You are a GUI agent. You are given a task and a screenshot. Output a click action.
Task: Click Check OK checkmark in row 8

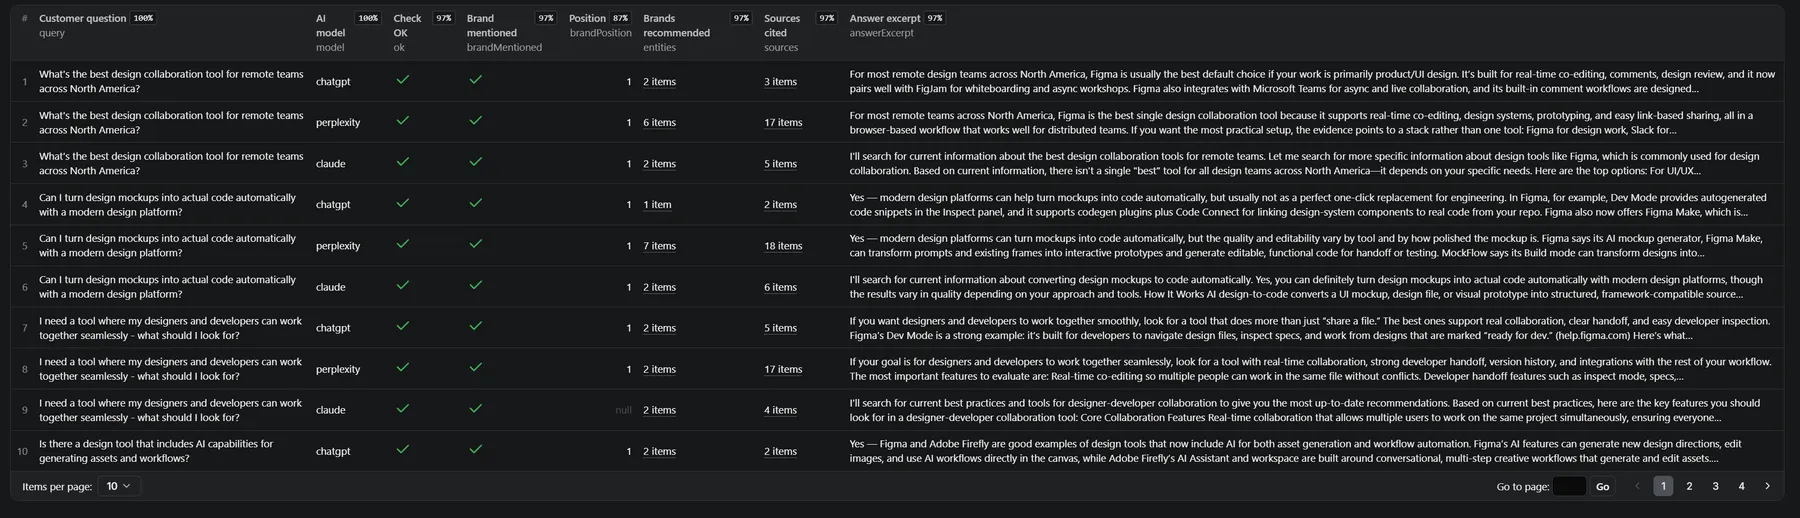(x=403, y=366)
